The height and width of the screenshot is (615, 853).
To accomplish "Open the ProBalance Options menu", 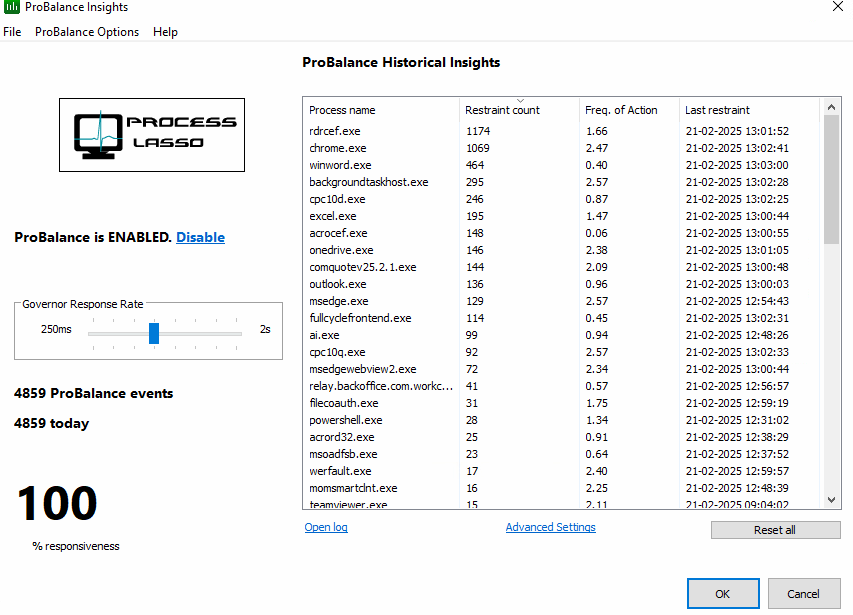I will click(x=87, y=32).
